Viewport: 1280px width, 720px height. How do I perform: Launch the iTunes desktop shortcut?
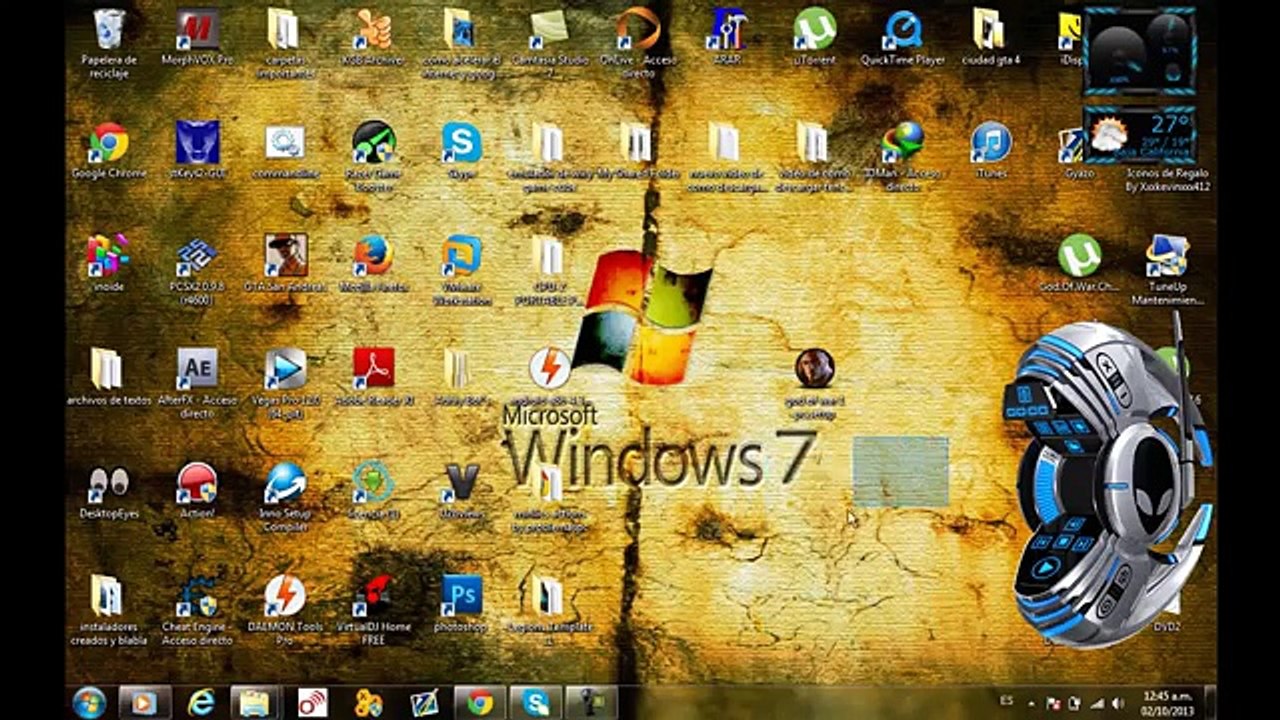tap(990, 143)
